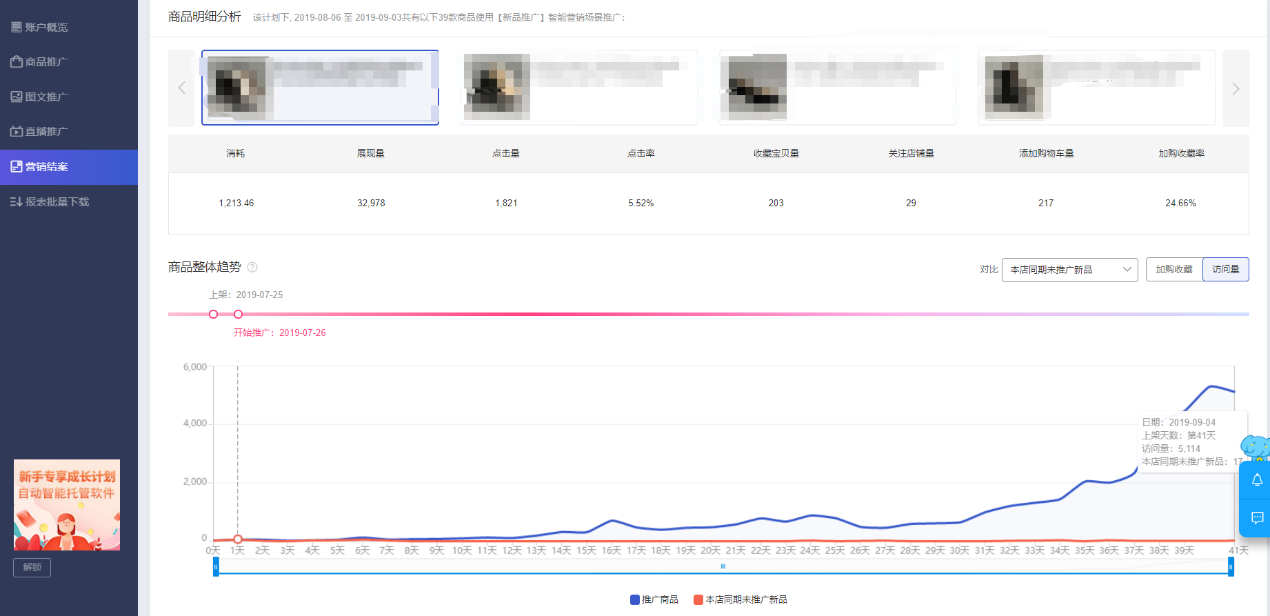Open the 新手专享成长计划 promo banner
This screenshot has height=616, width=1270.
point(66,505)
